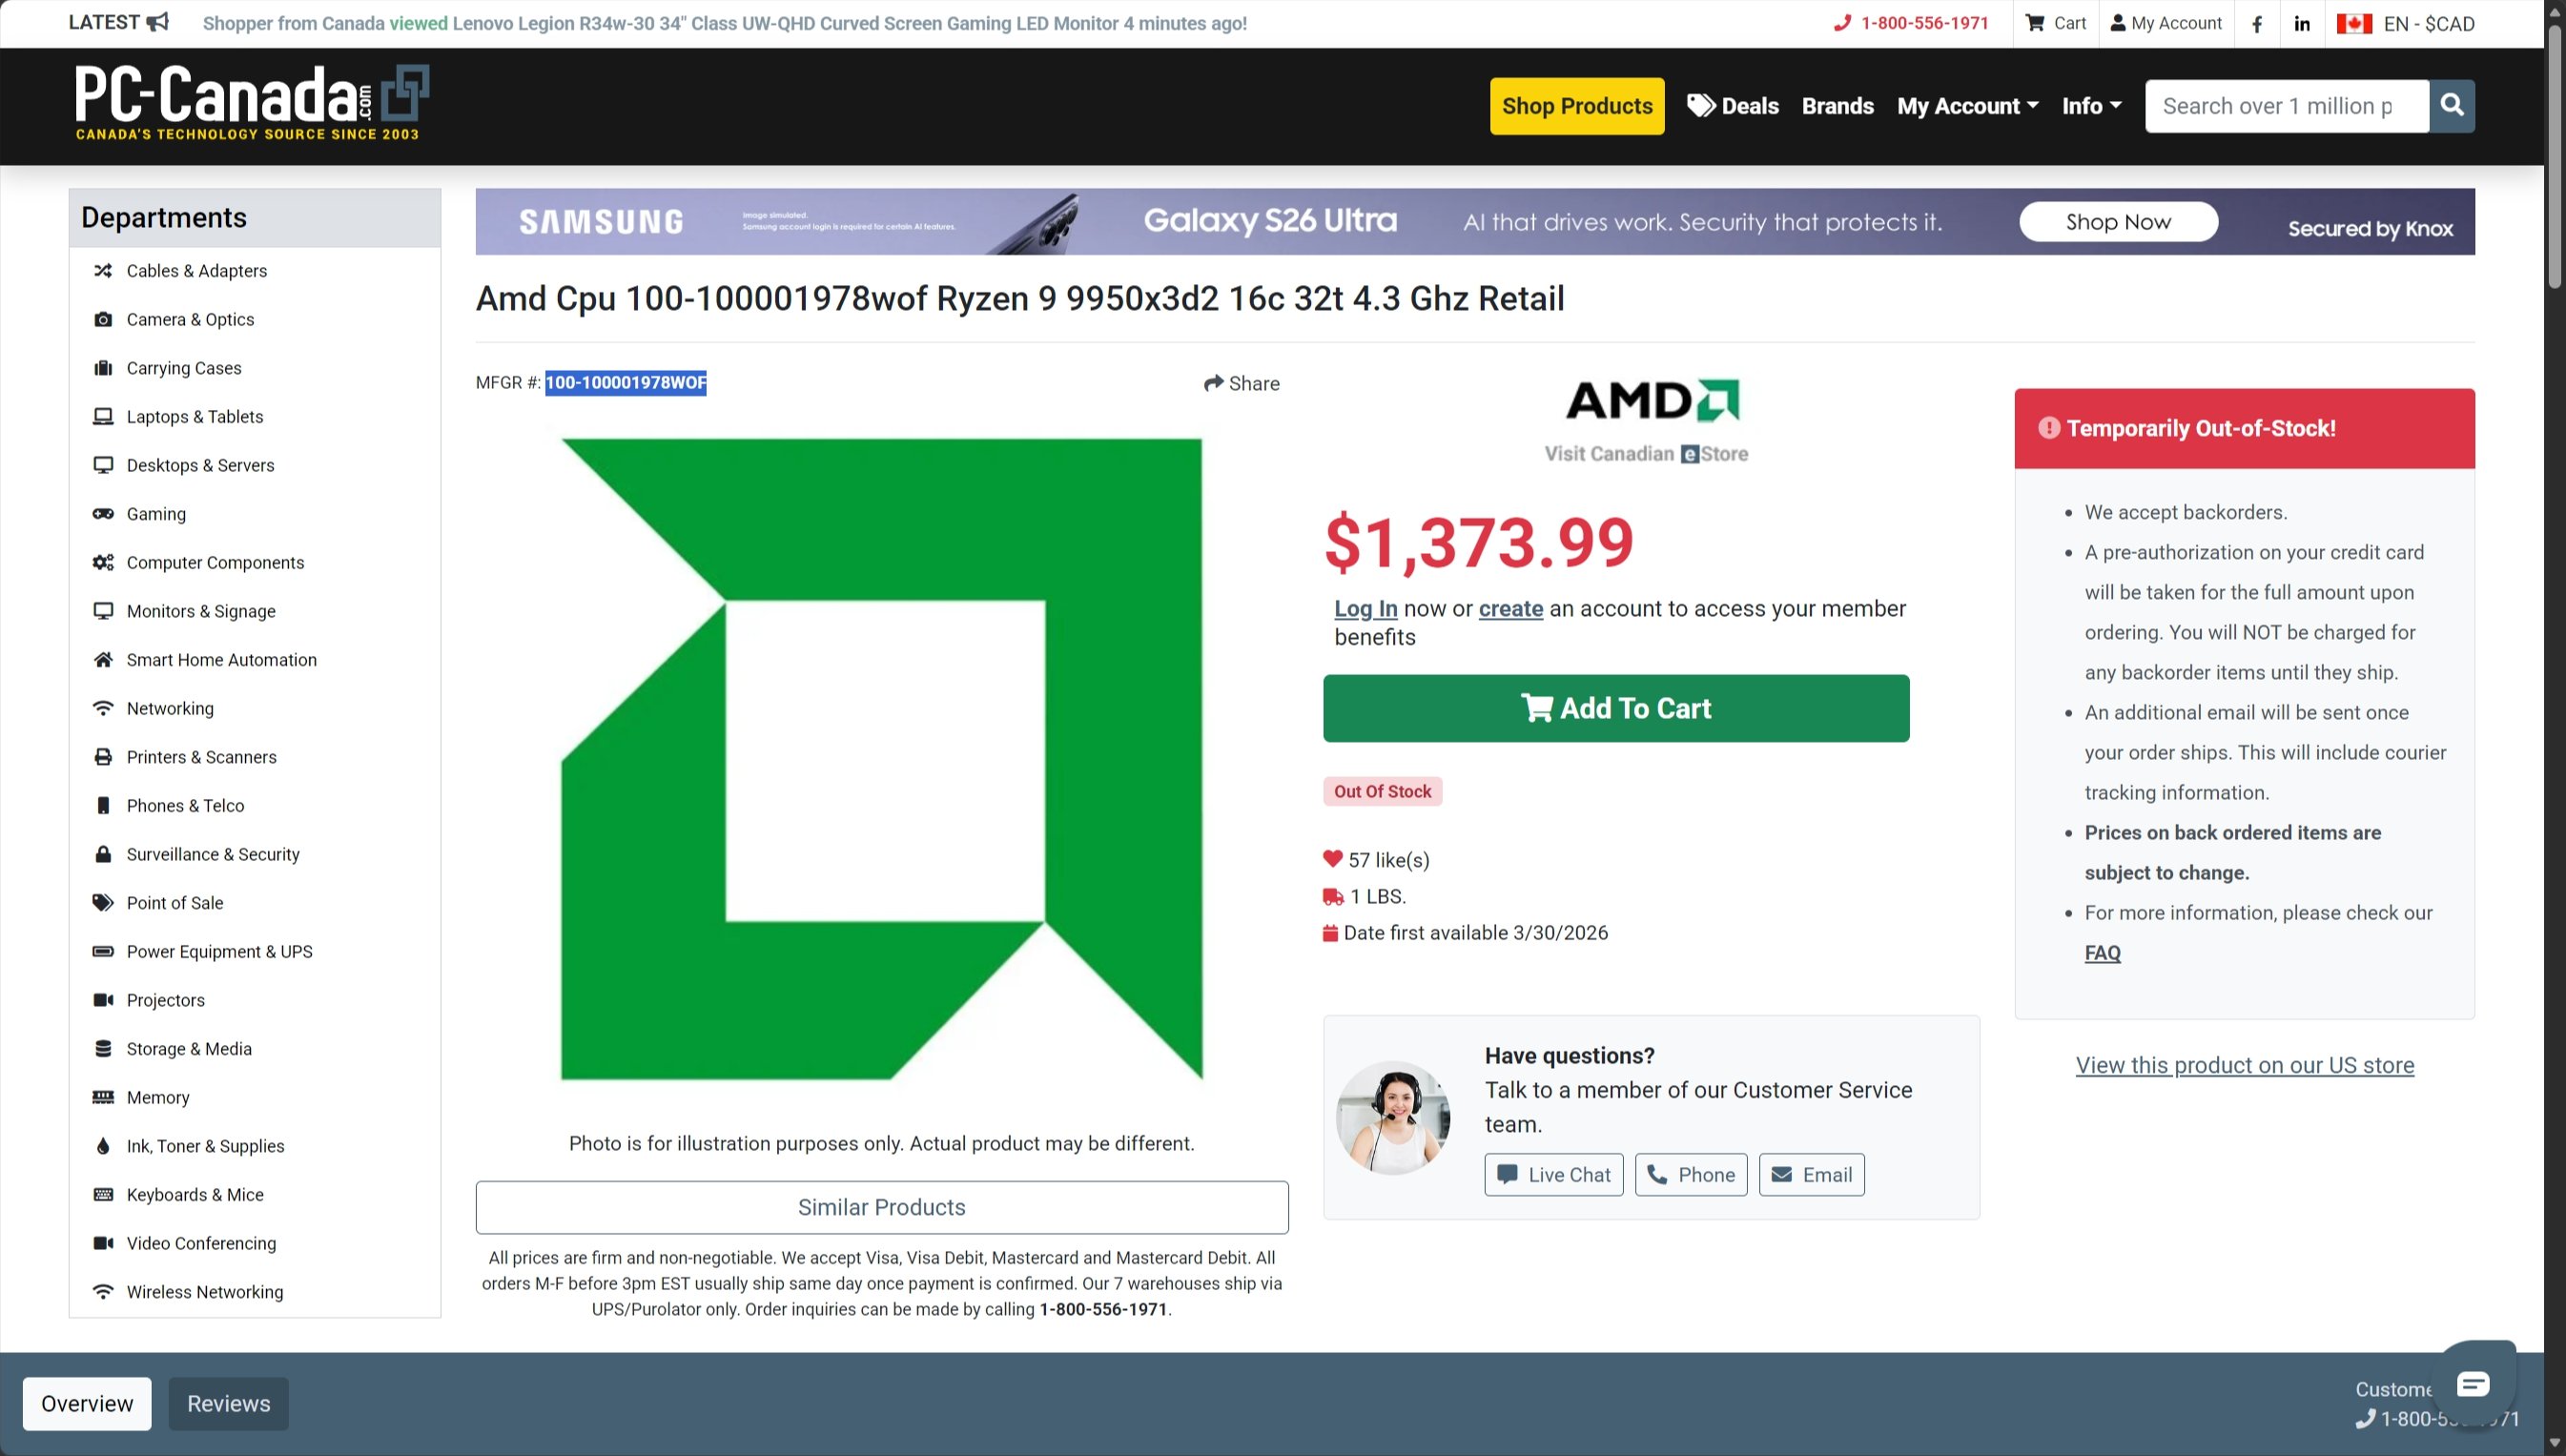Click the heart icon beside 57 likes
Image resolution: width=2566 pixels, height=1456 pixels.
1332,858
